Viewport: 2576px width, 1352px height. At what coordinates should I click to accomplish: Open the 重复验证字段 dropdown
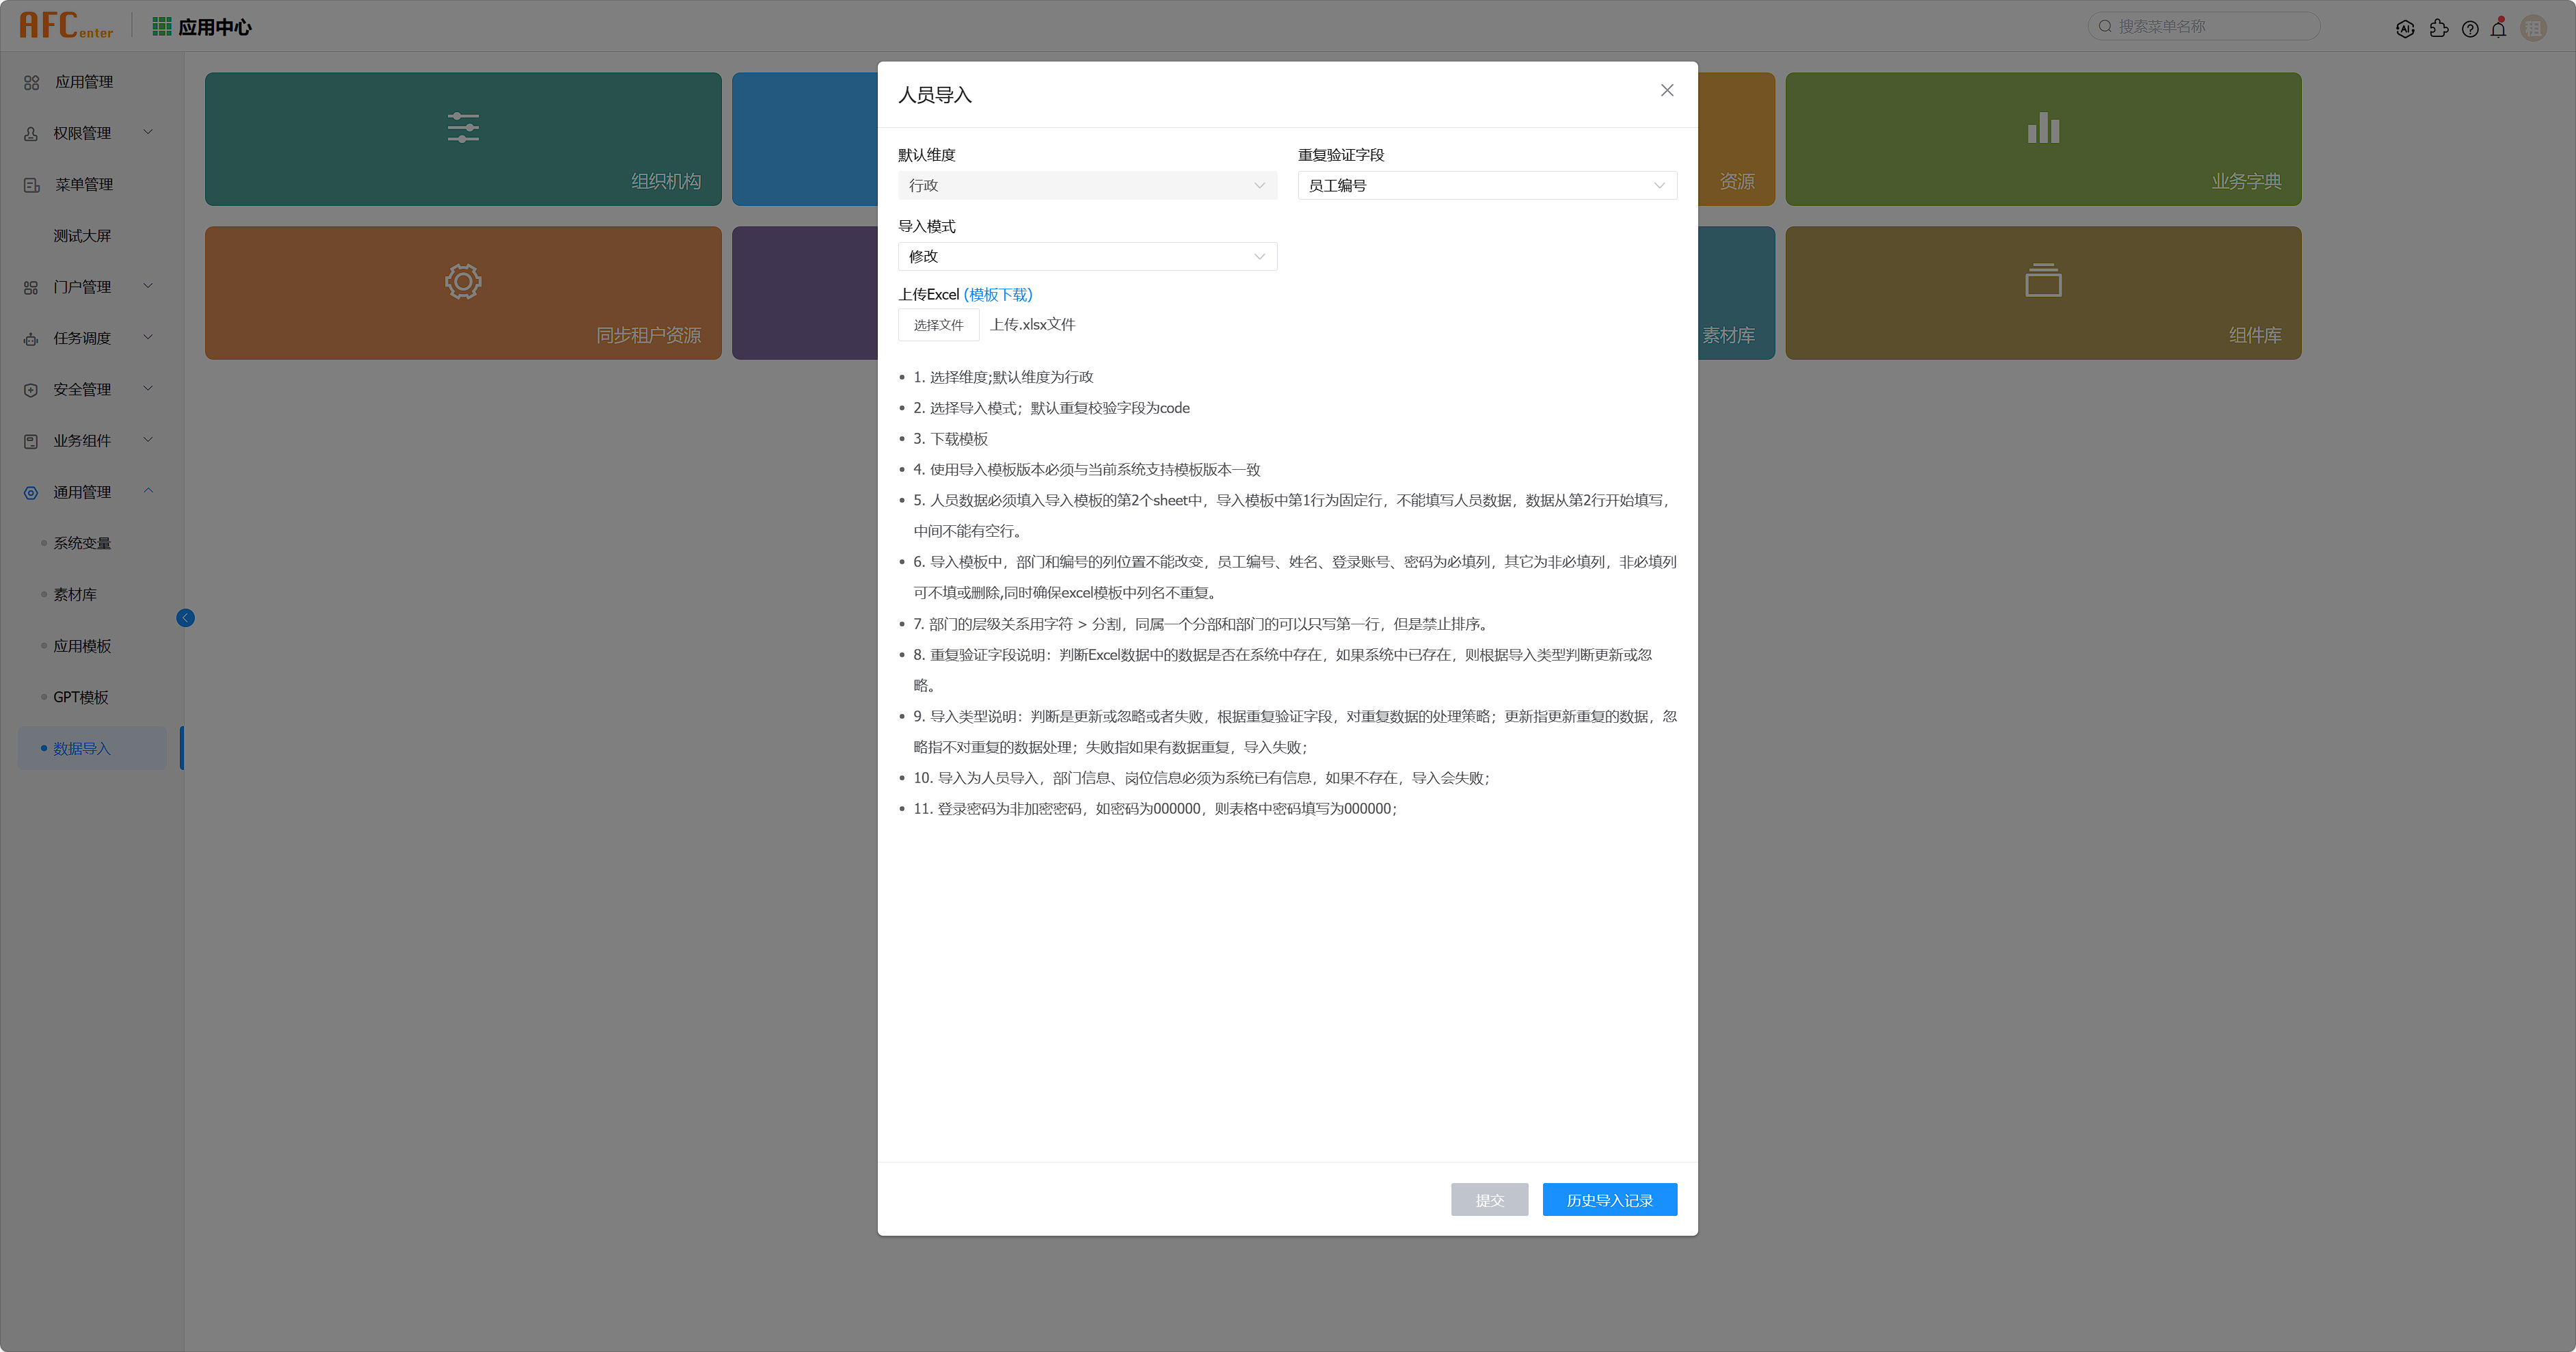(x=1486, y=185)
